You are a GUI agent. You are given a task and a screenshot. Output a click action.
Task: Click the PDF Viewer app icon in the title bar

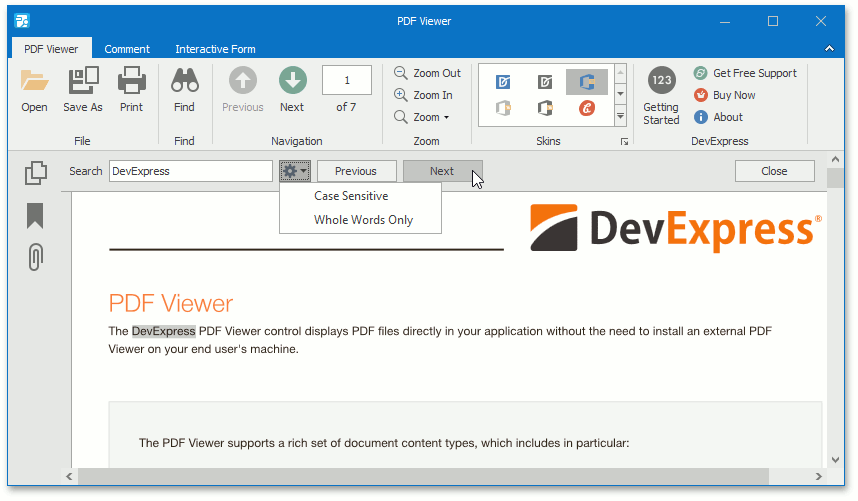pyautogui.click(x=22, y=21)
